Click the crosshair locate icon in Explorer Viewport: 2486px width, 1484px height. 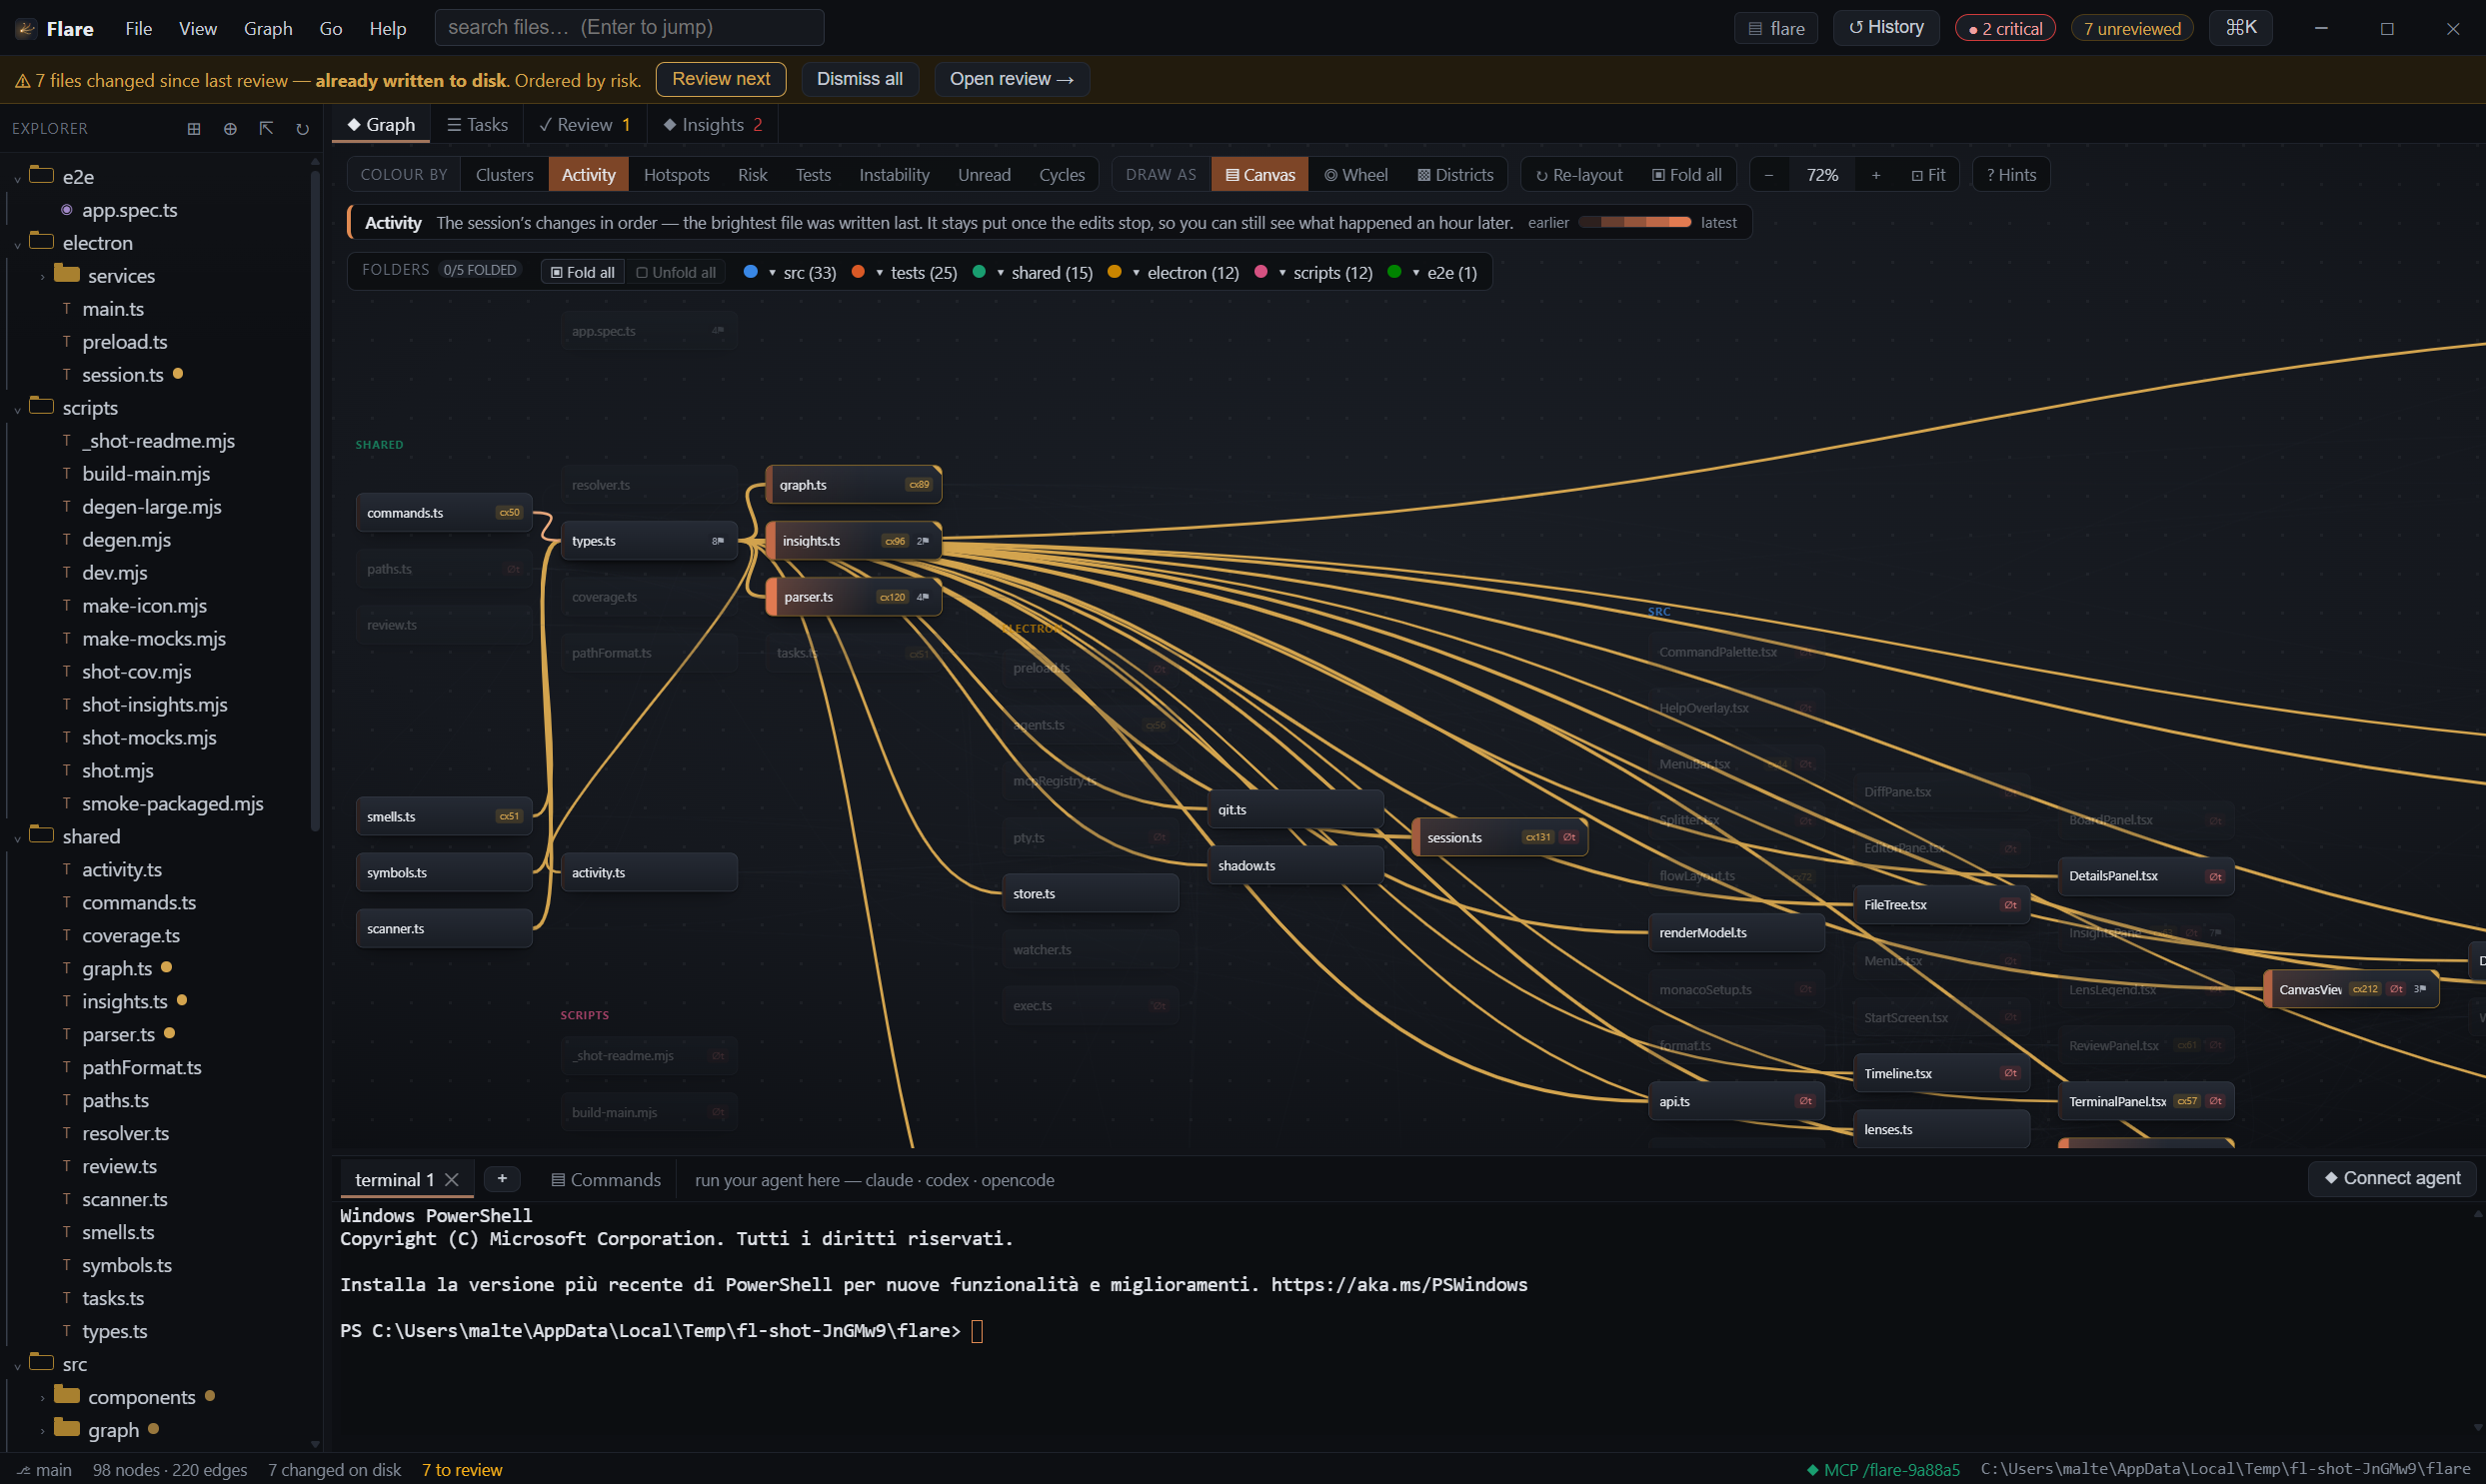pyautogui.click(x=230, y=129)
